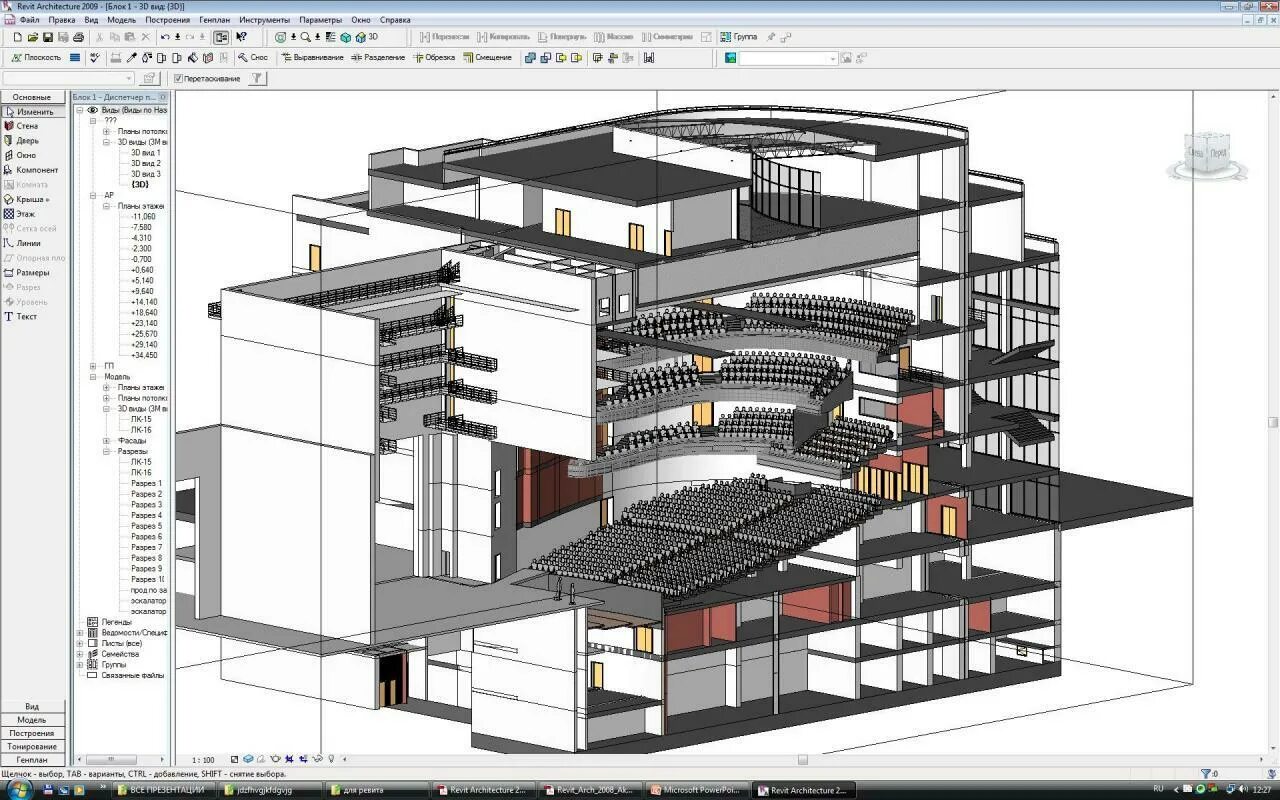Select the eyedropper match-type icon
Image resolution: width=1280 pixels, height=800 pixels.
coord(131,58)
